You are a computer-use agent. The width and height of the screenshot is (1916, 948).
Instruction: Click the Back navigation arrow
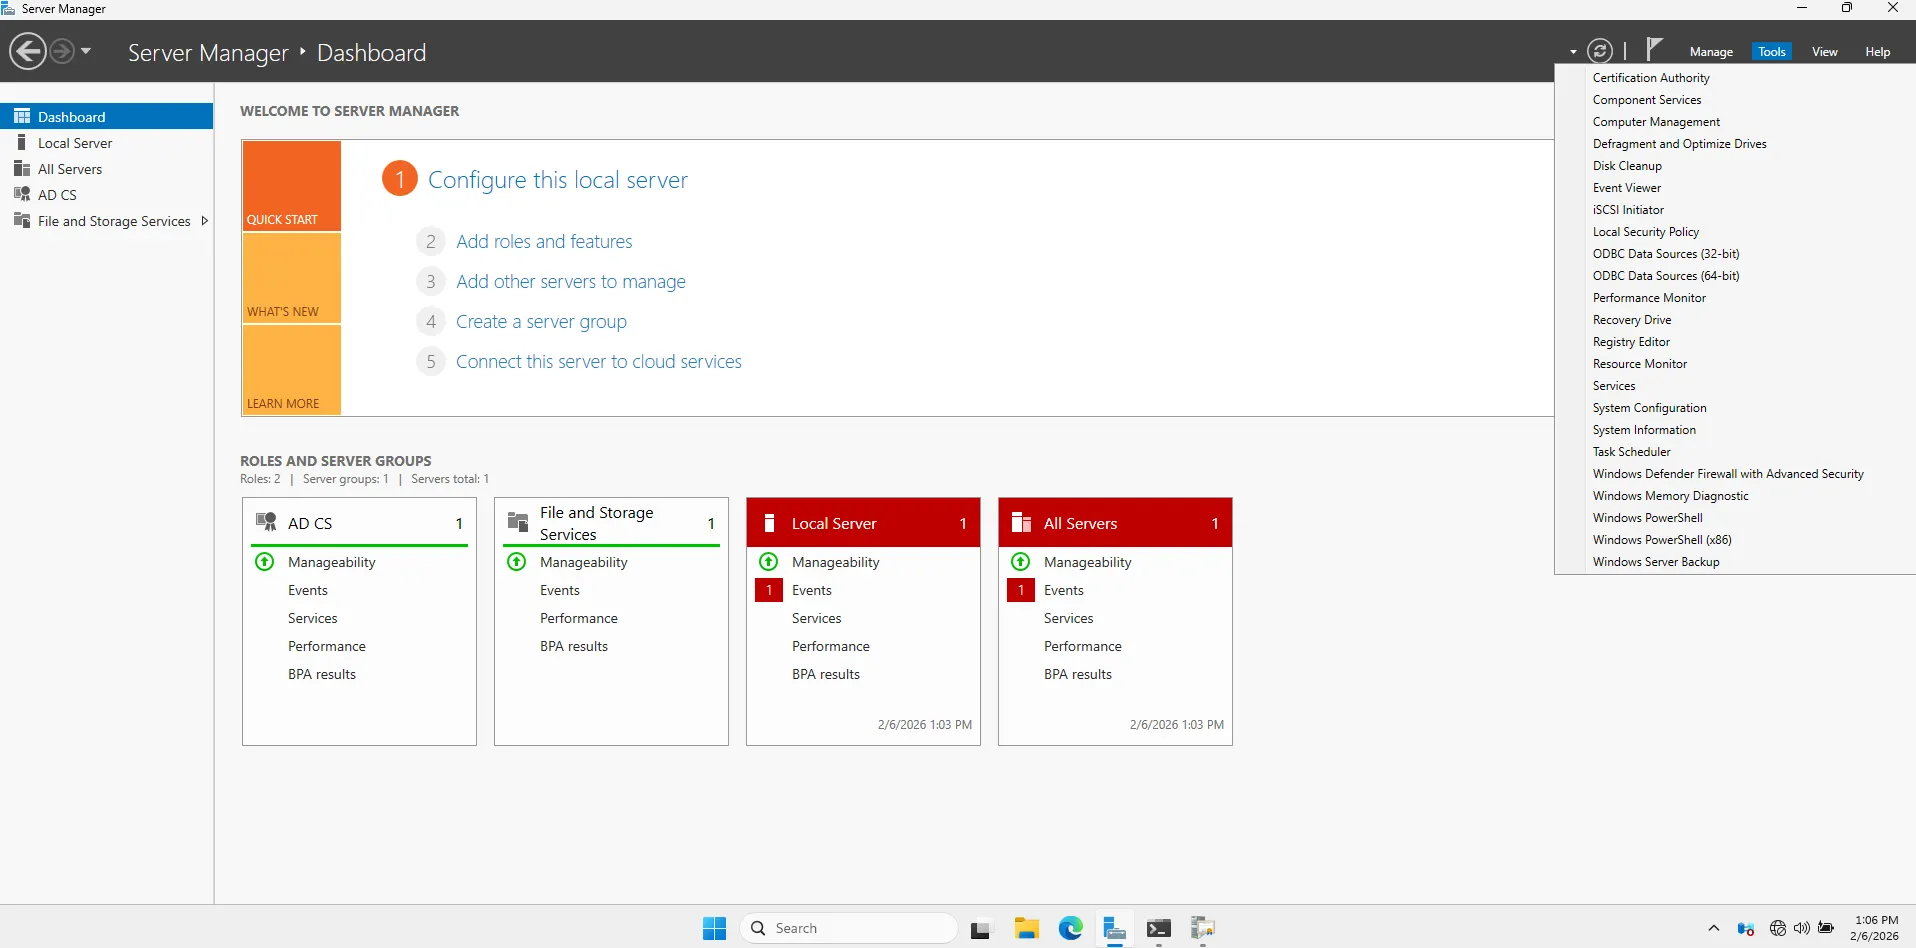click(26, 51)
